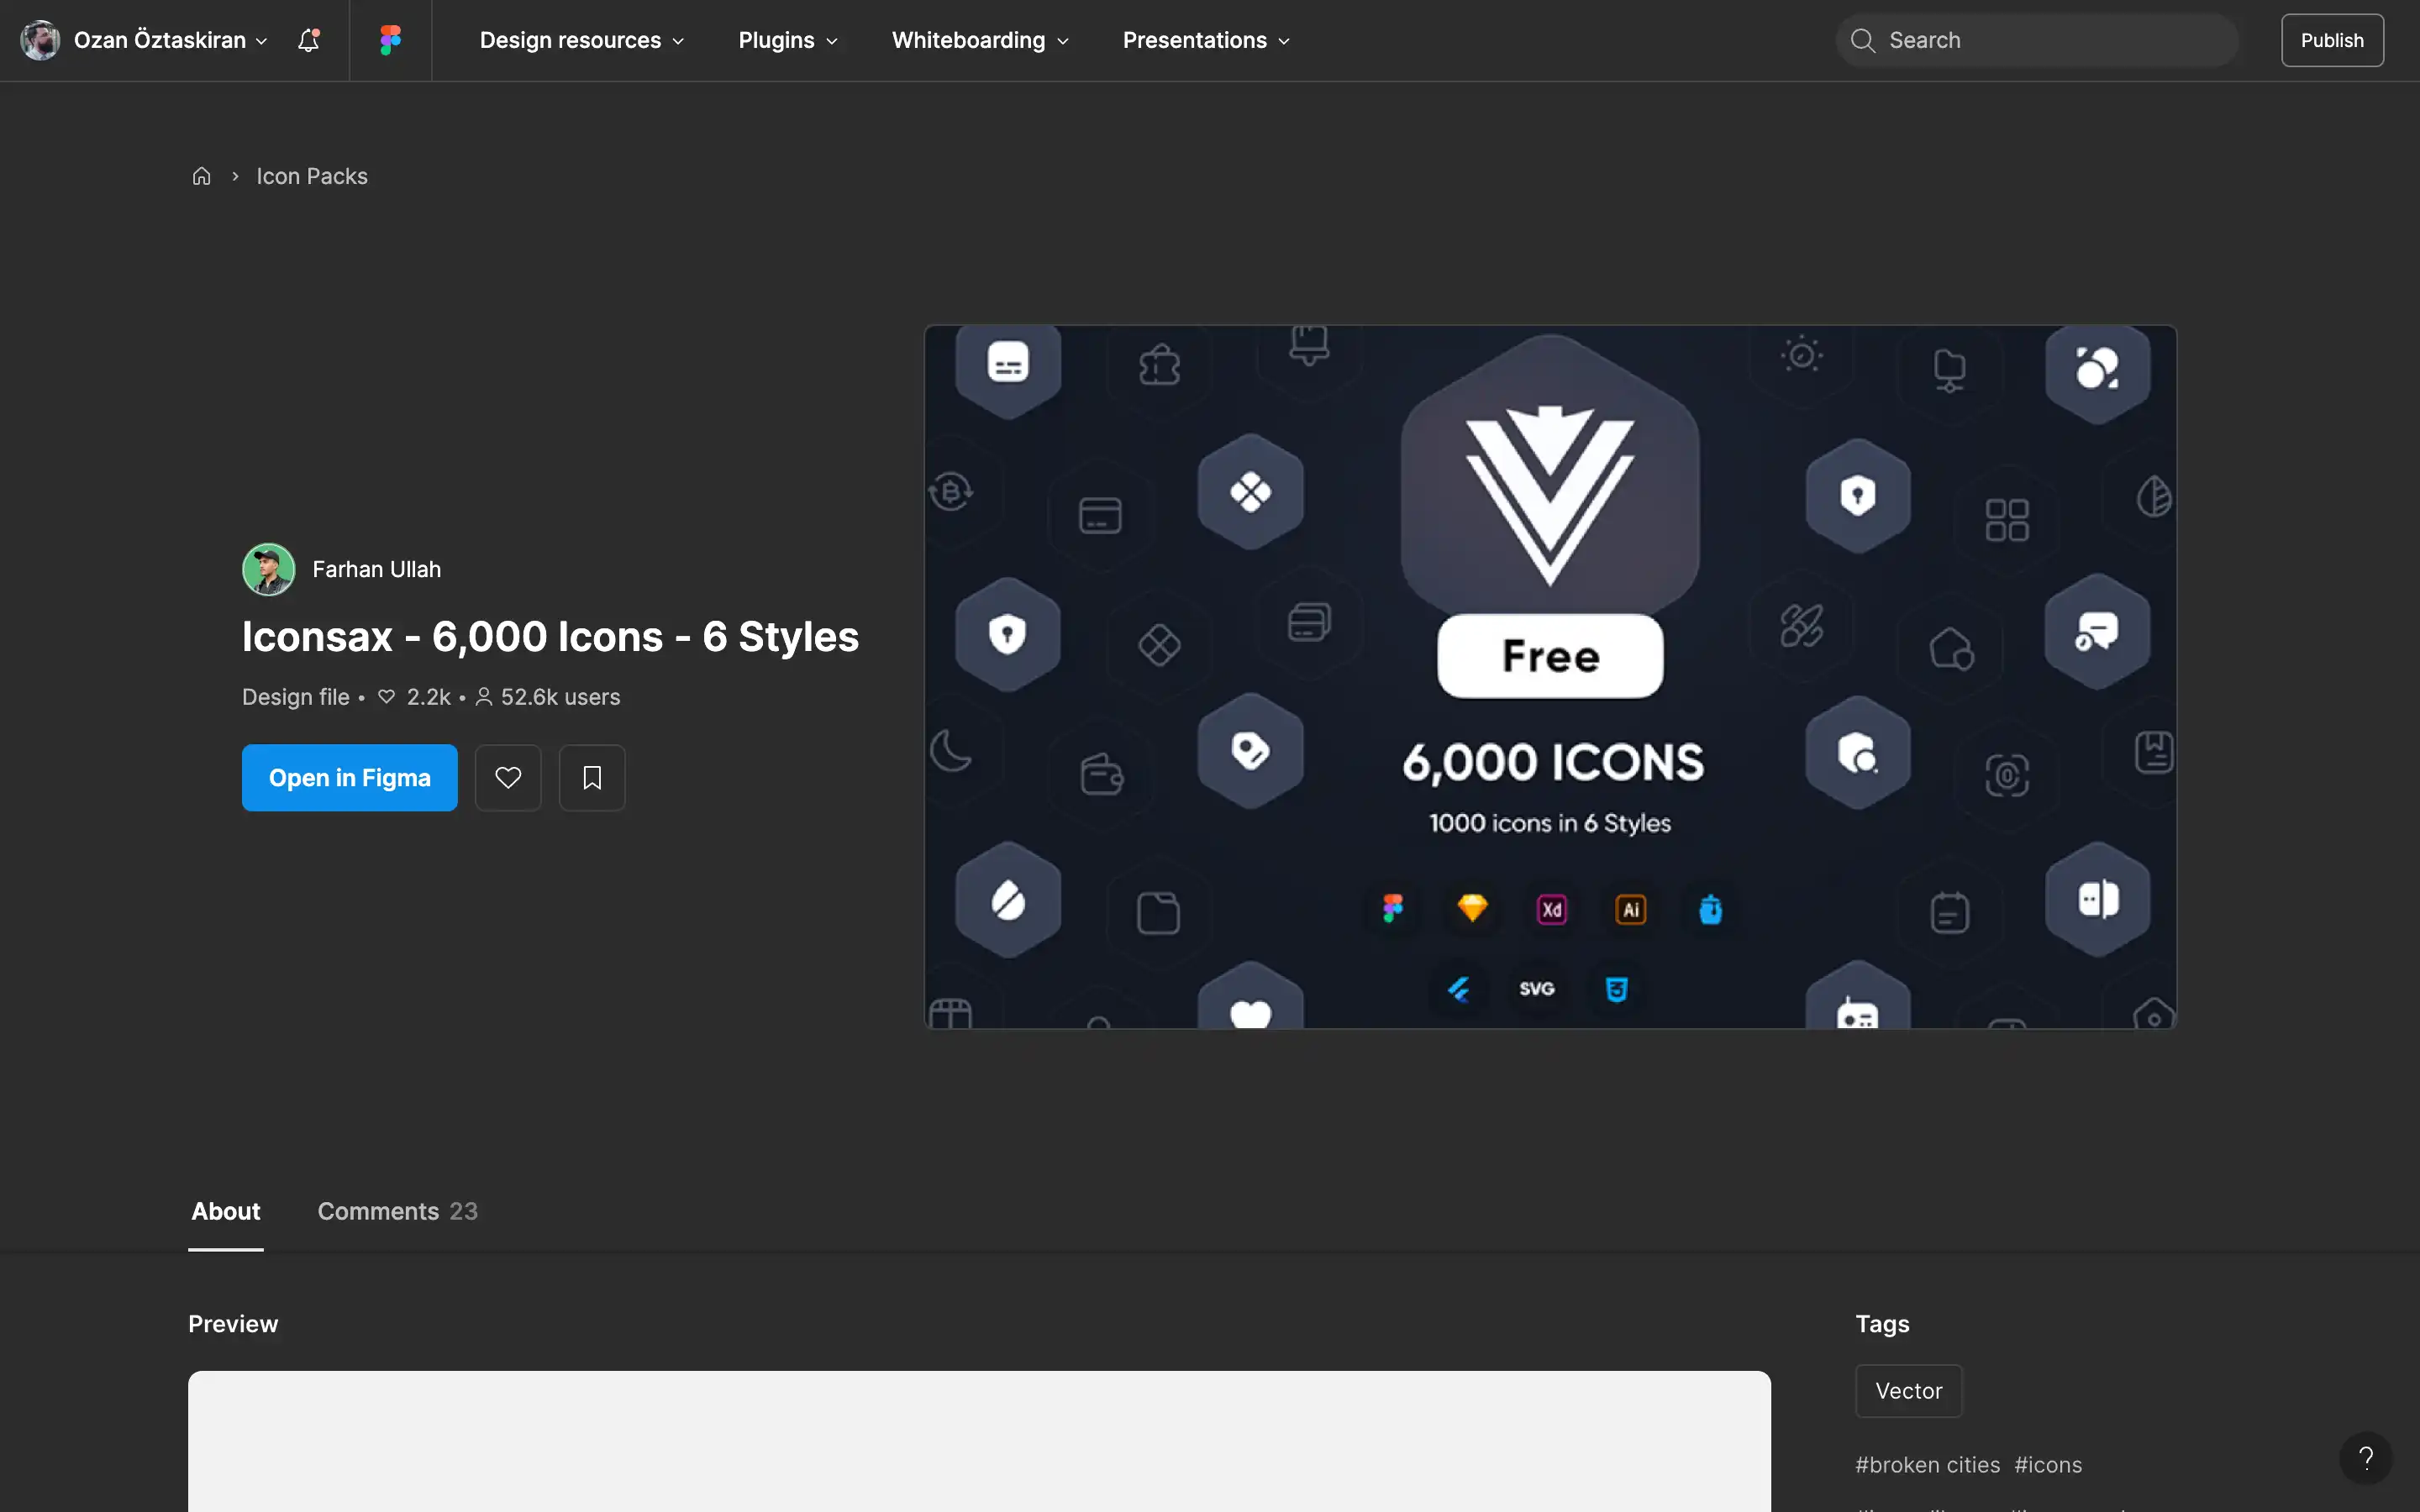This screenshot has width=2420, height=1512.
Task: Focus the Search input field
Action: coord(2037,40)
